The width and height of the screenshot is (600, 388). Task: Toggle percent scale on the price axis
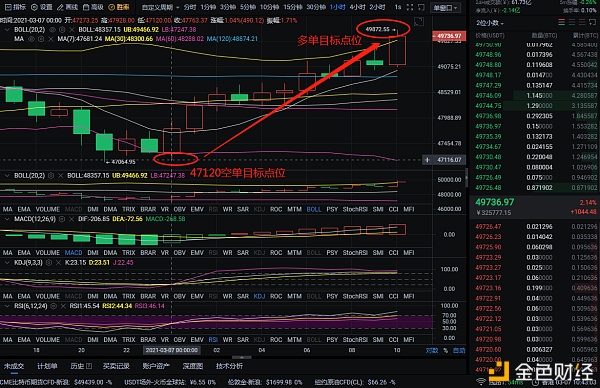(445, 350)
